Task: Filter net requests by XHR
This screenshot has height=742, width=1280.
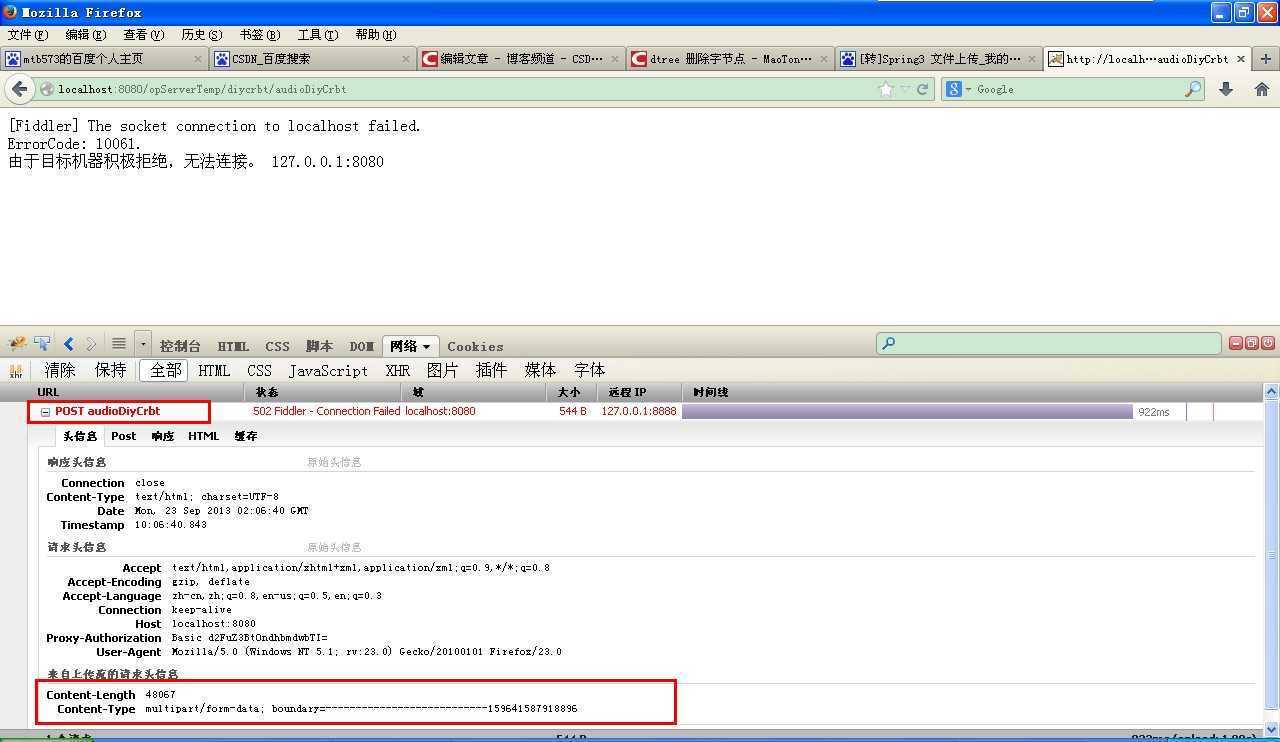Action: (398, 370)
